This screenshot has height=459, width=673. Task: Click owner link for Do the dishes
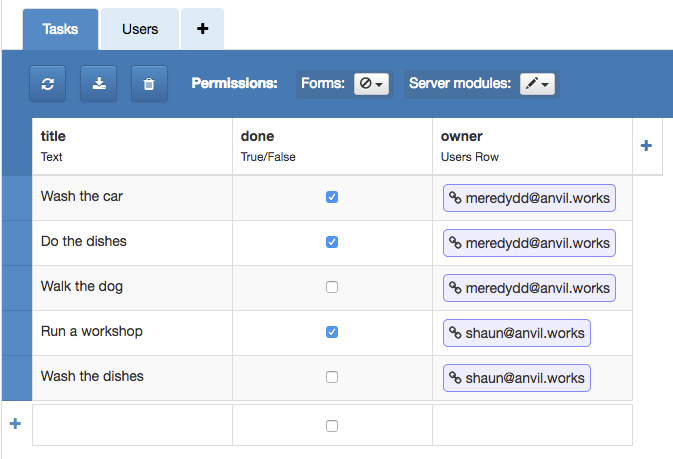pos(529,243)
